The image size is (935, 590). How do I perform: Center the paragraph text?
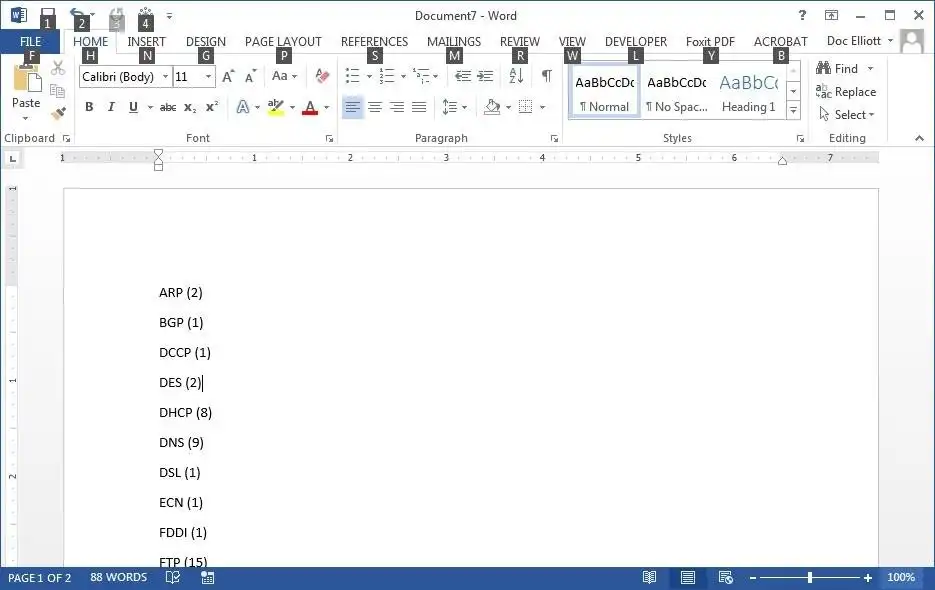pyautogui.click(x=375, y=107)
